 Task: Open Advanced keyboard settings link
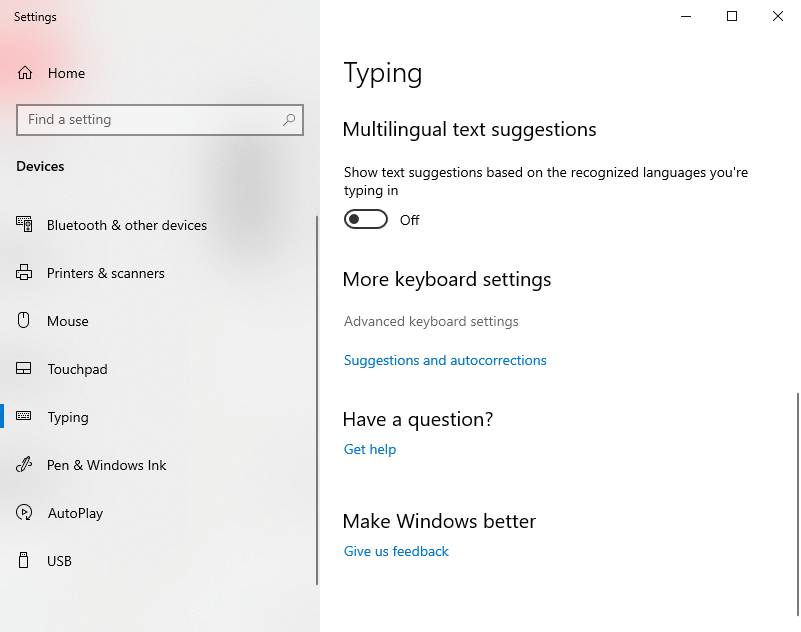(x=431, y=321)
